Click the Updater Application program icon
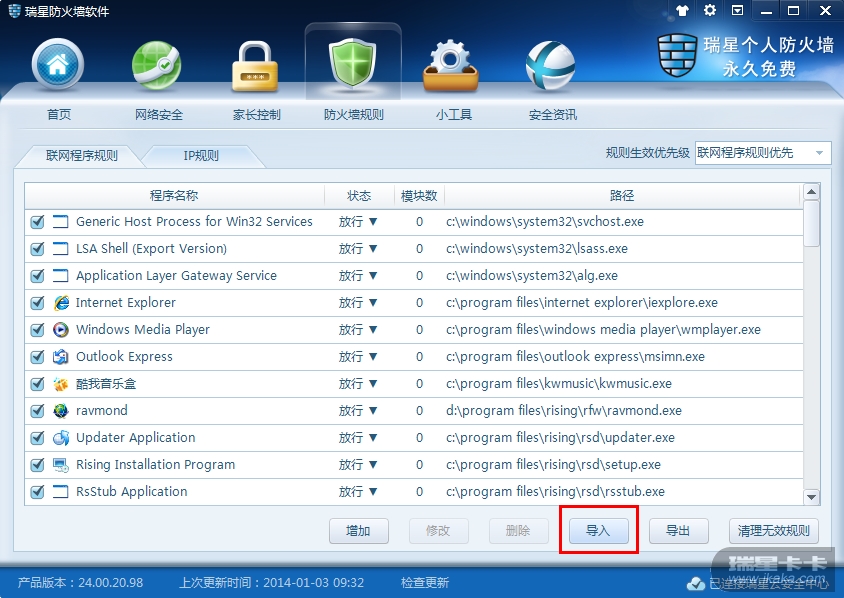Viewport: 844px width, 598px height. pos(61,438)
